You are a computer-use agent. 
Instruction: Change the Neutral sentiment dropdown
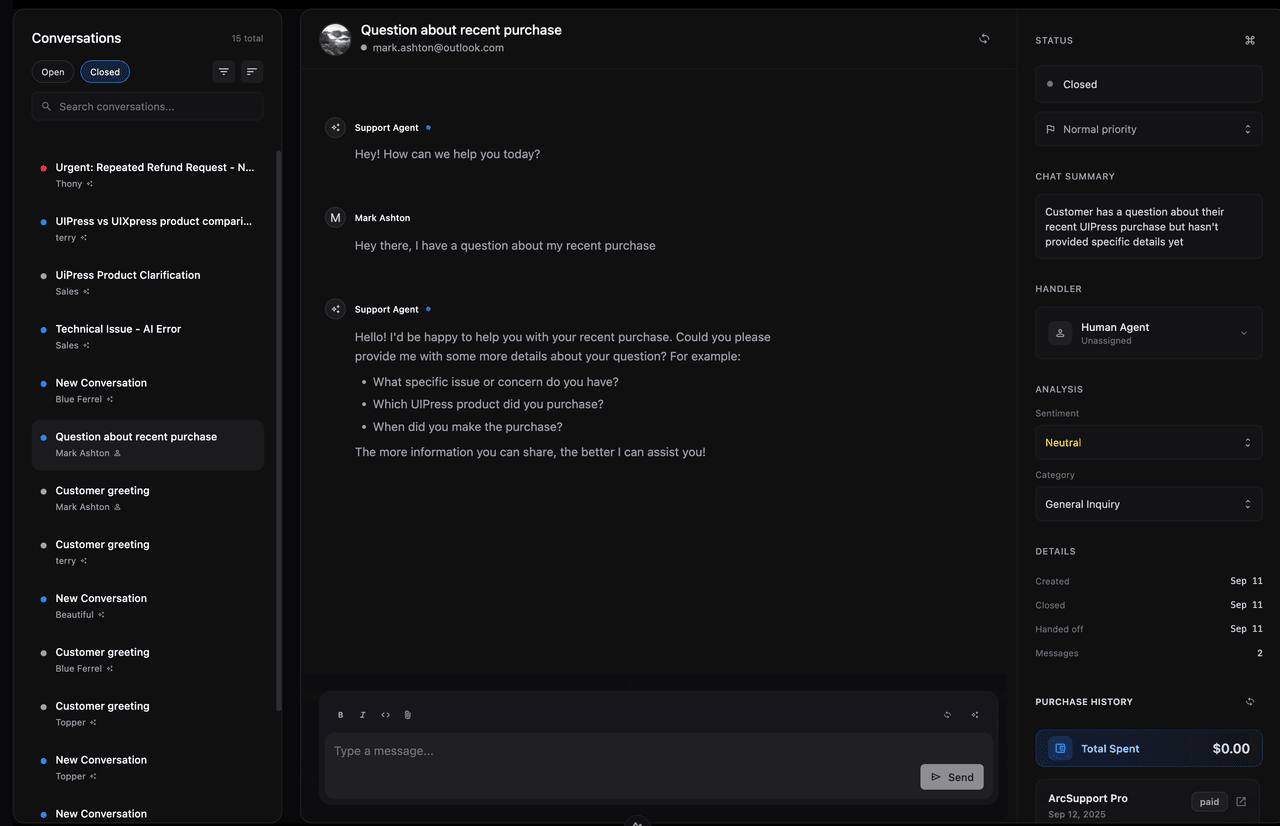tap(1149, 442)
